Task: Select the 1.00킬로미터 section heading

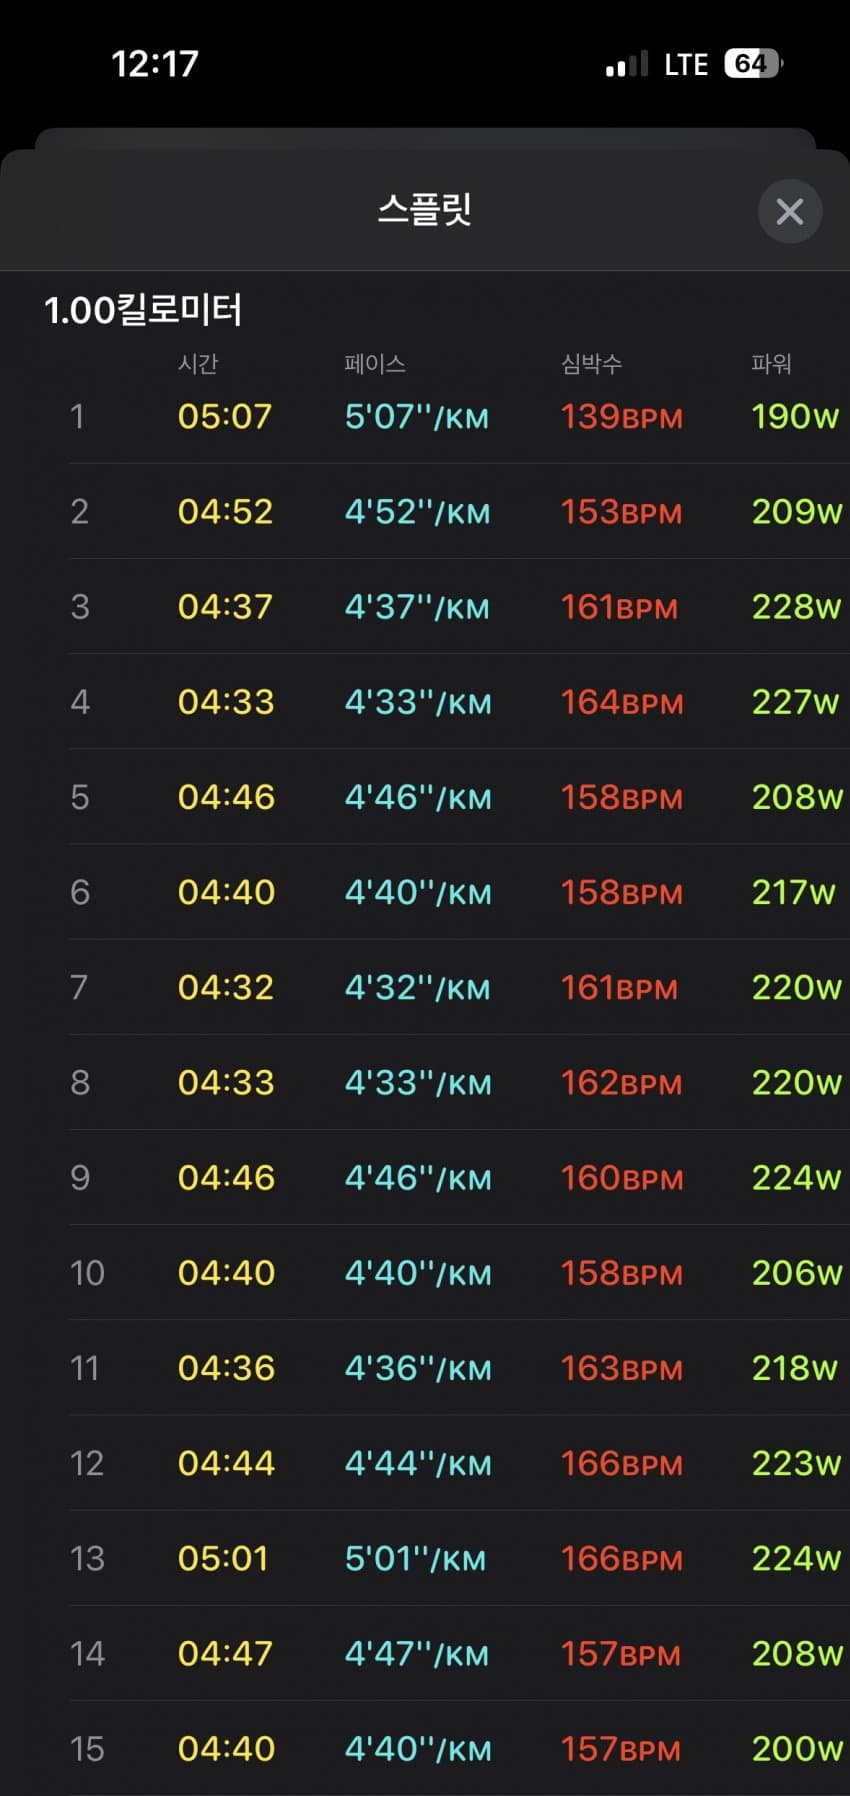Action: [143, 310]
